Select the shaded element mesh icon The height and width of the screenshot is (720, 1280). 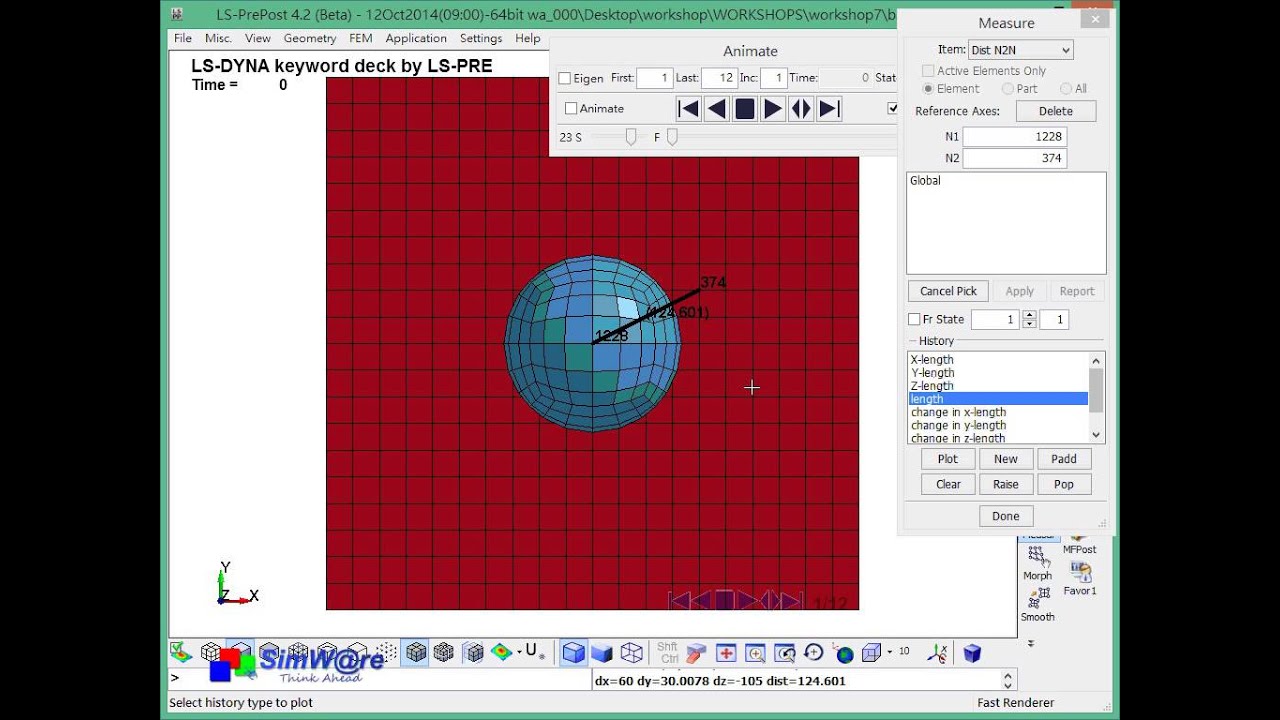(416, 653)
